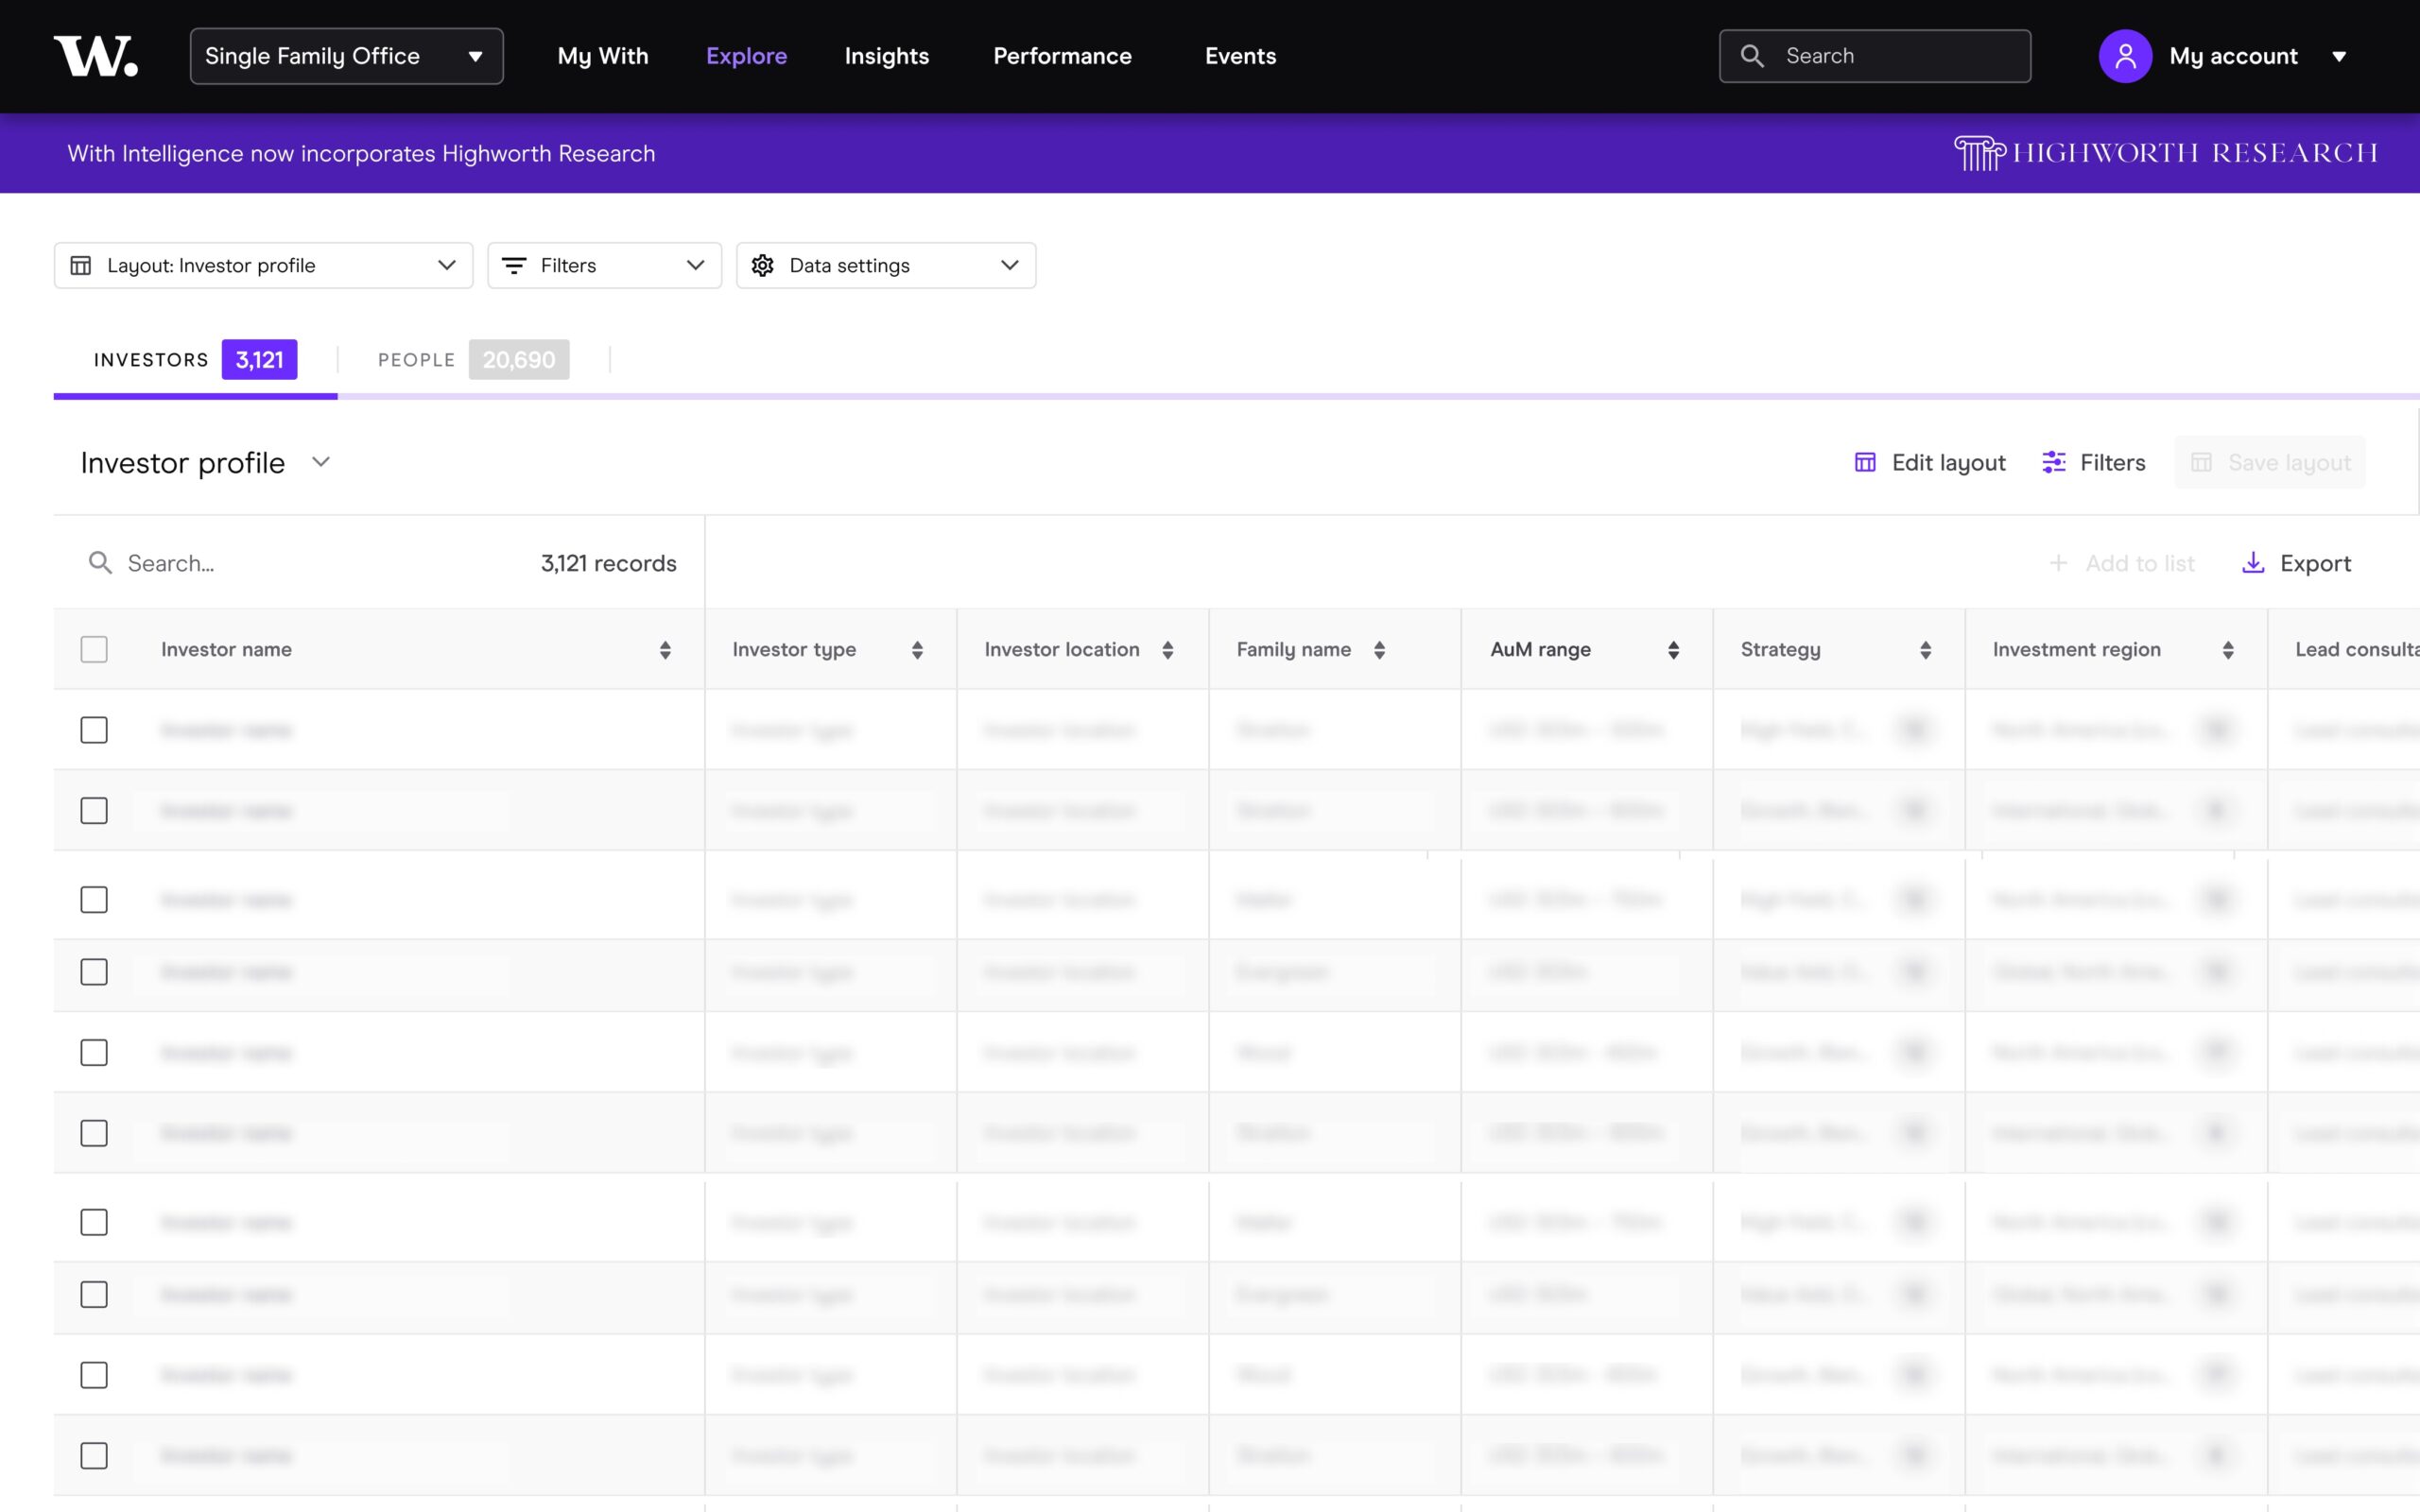This screenshot has height=1512, width=2420.
Task: Expand the Data settings dropdown
Action: point(886,265)
